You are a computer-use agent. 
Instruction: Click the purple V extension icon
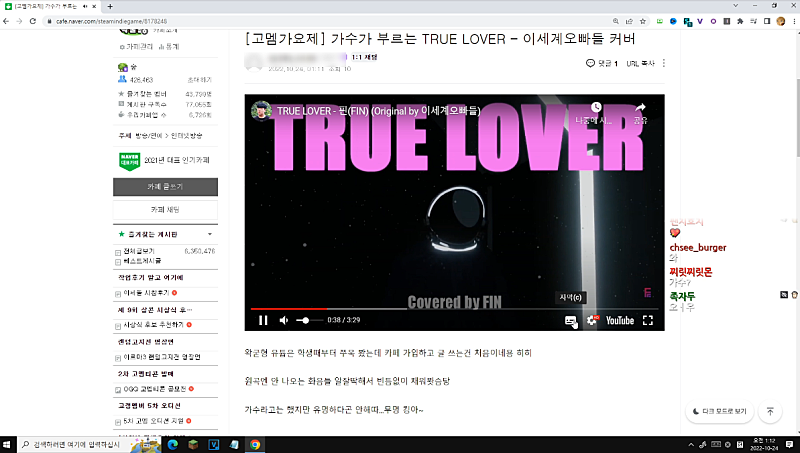tap(700, 21)
